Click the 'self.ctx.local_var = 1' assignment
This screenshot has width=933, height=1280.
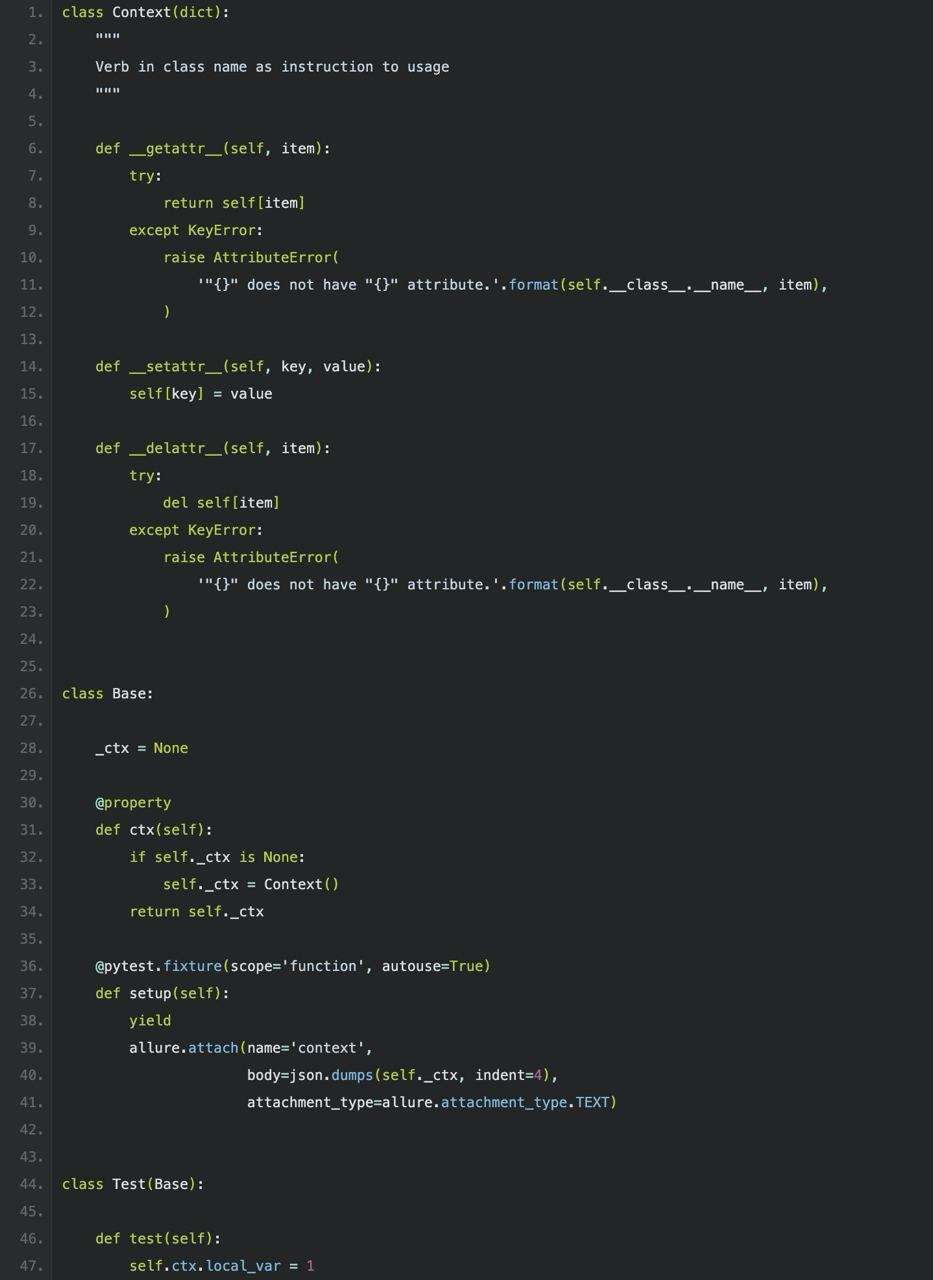pyautogui.click(x=222, y=1267)
